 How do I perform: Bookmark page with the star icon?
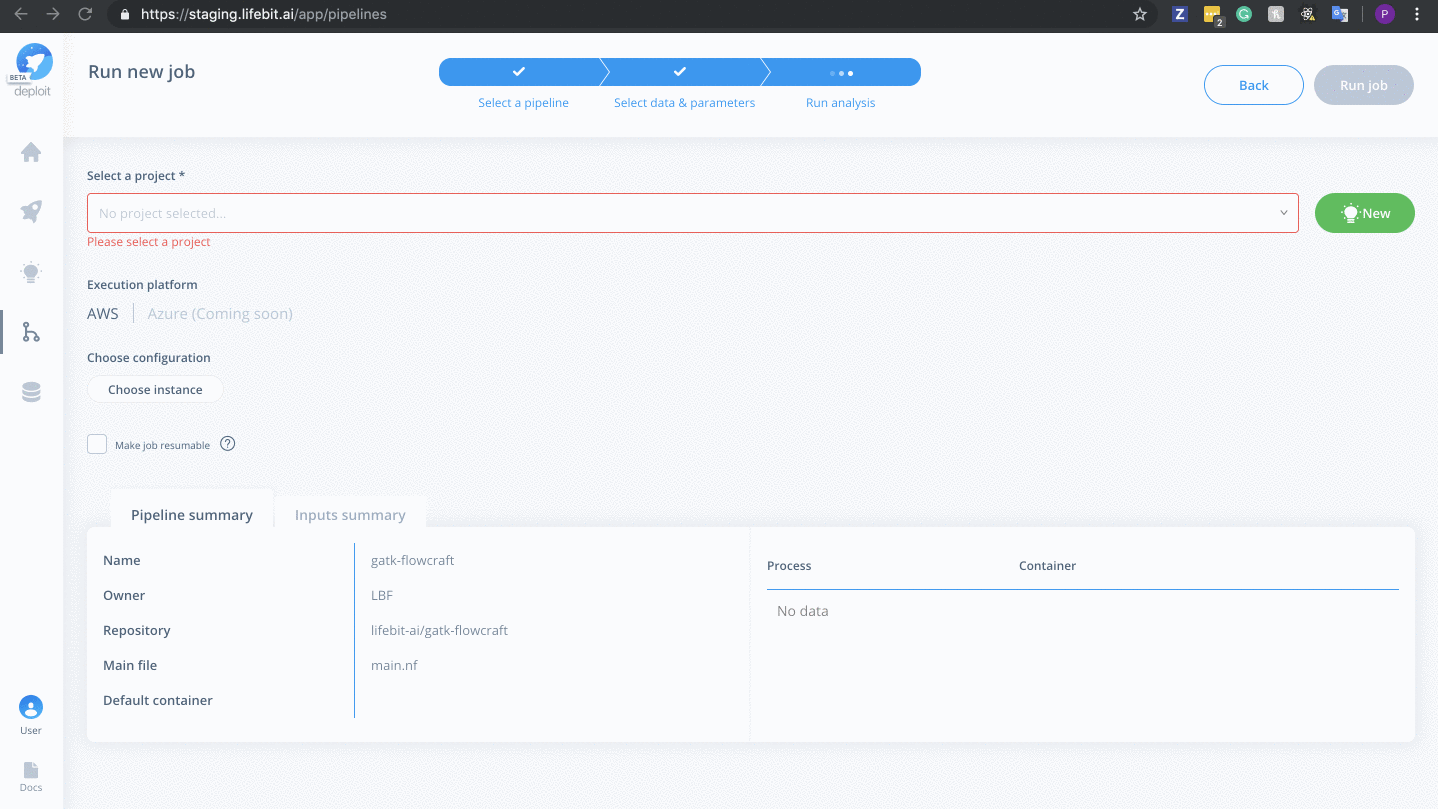point(1140,14)
